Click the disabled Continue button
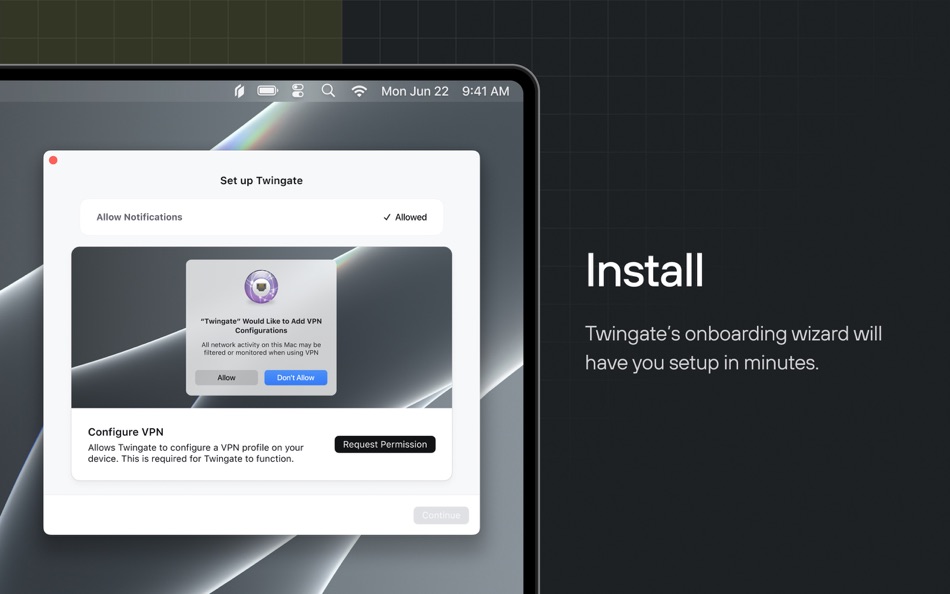Viewport: 950px width, 594px height. click(x=441, y=515)
